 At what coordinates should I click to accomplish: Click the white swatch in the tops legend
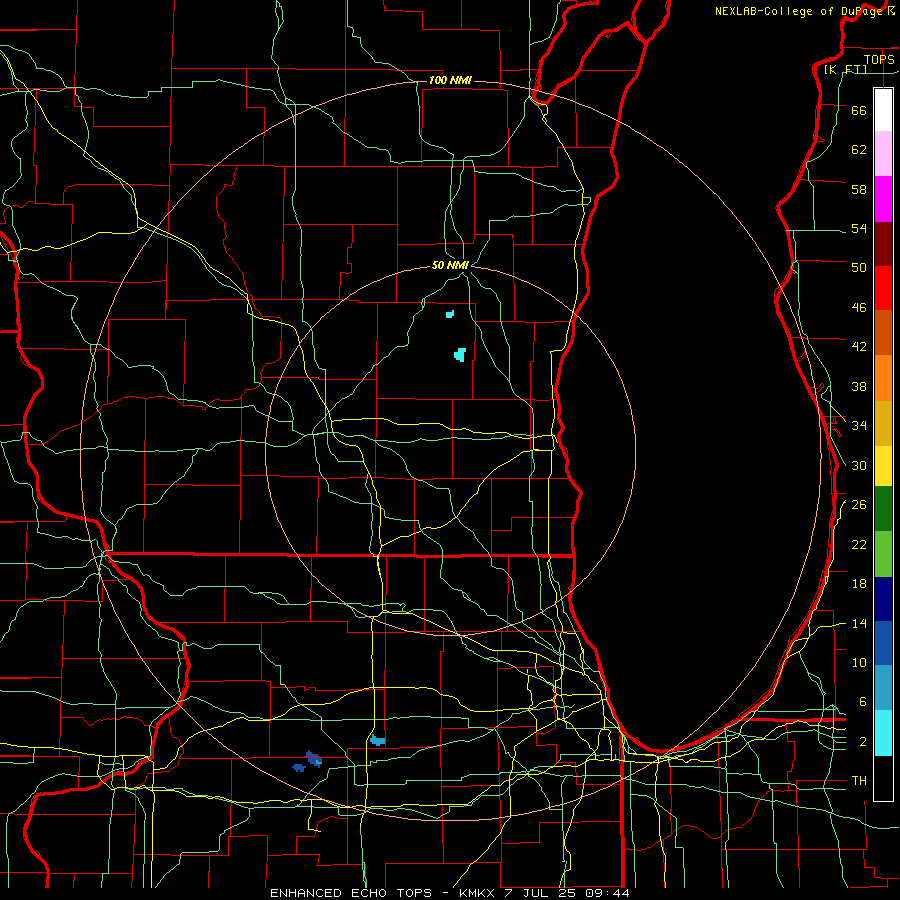pos(883,110)
